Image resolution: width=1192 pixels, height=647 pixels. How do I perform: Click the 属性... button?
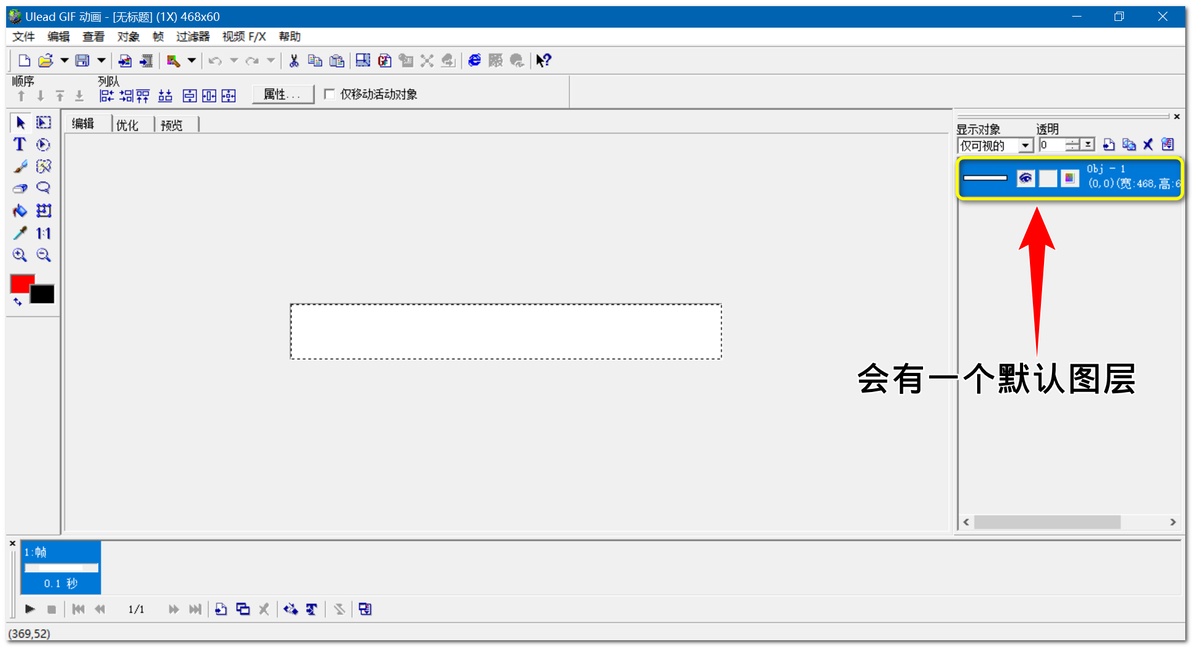[282, 94]
